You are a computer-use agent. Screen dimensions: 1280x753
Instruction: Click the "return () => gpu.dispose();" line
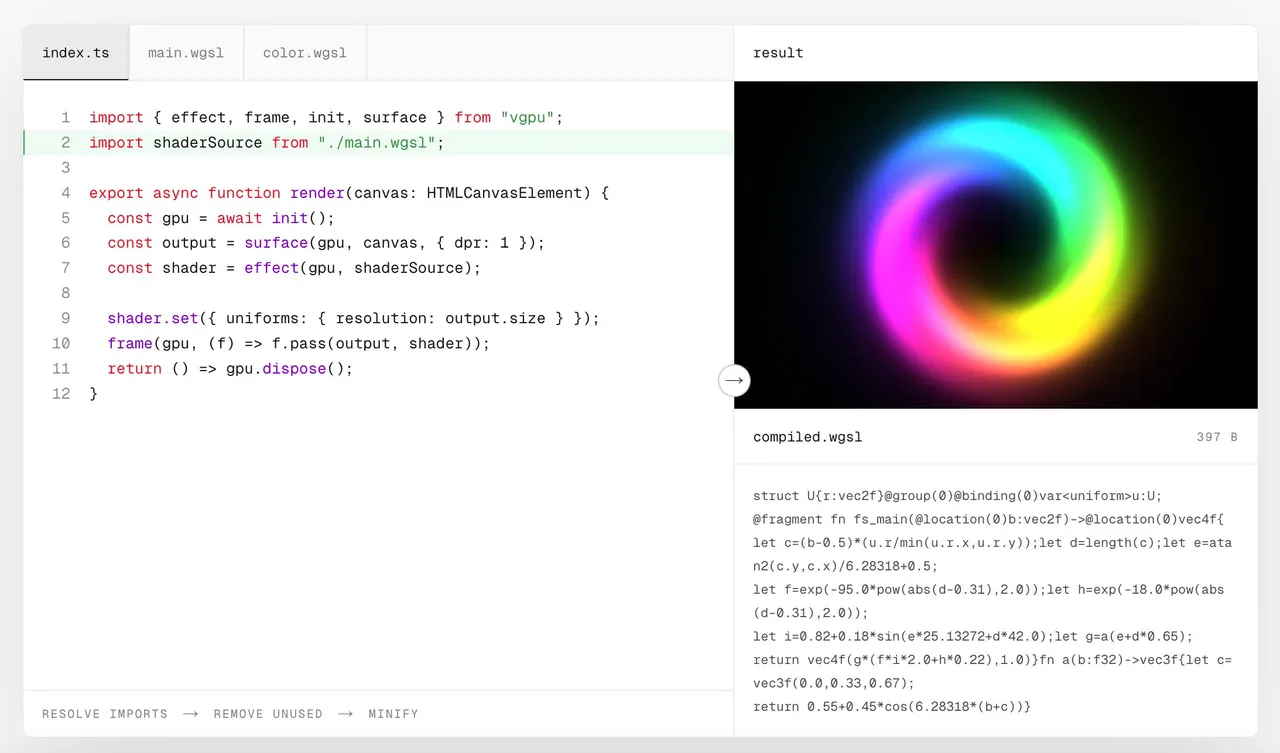click(230, 368)
